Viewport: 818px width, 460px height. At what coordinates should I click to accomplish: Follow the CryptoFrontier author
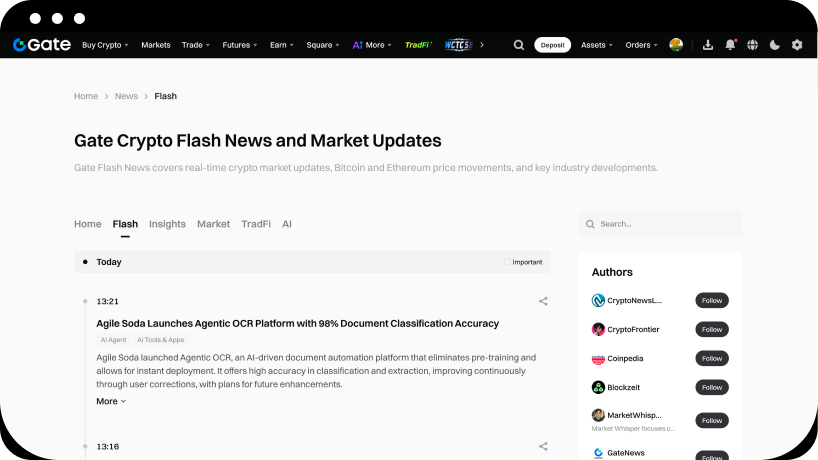tap(711, 329)
